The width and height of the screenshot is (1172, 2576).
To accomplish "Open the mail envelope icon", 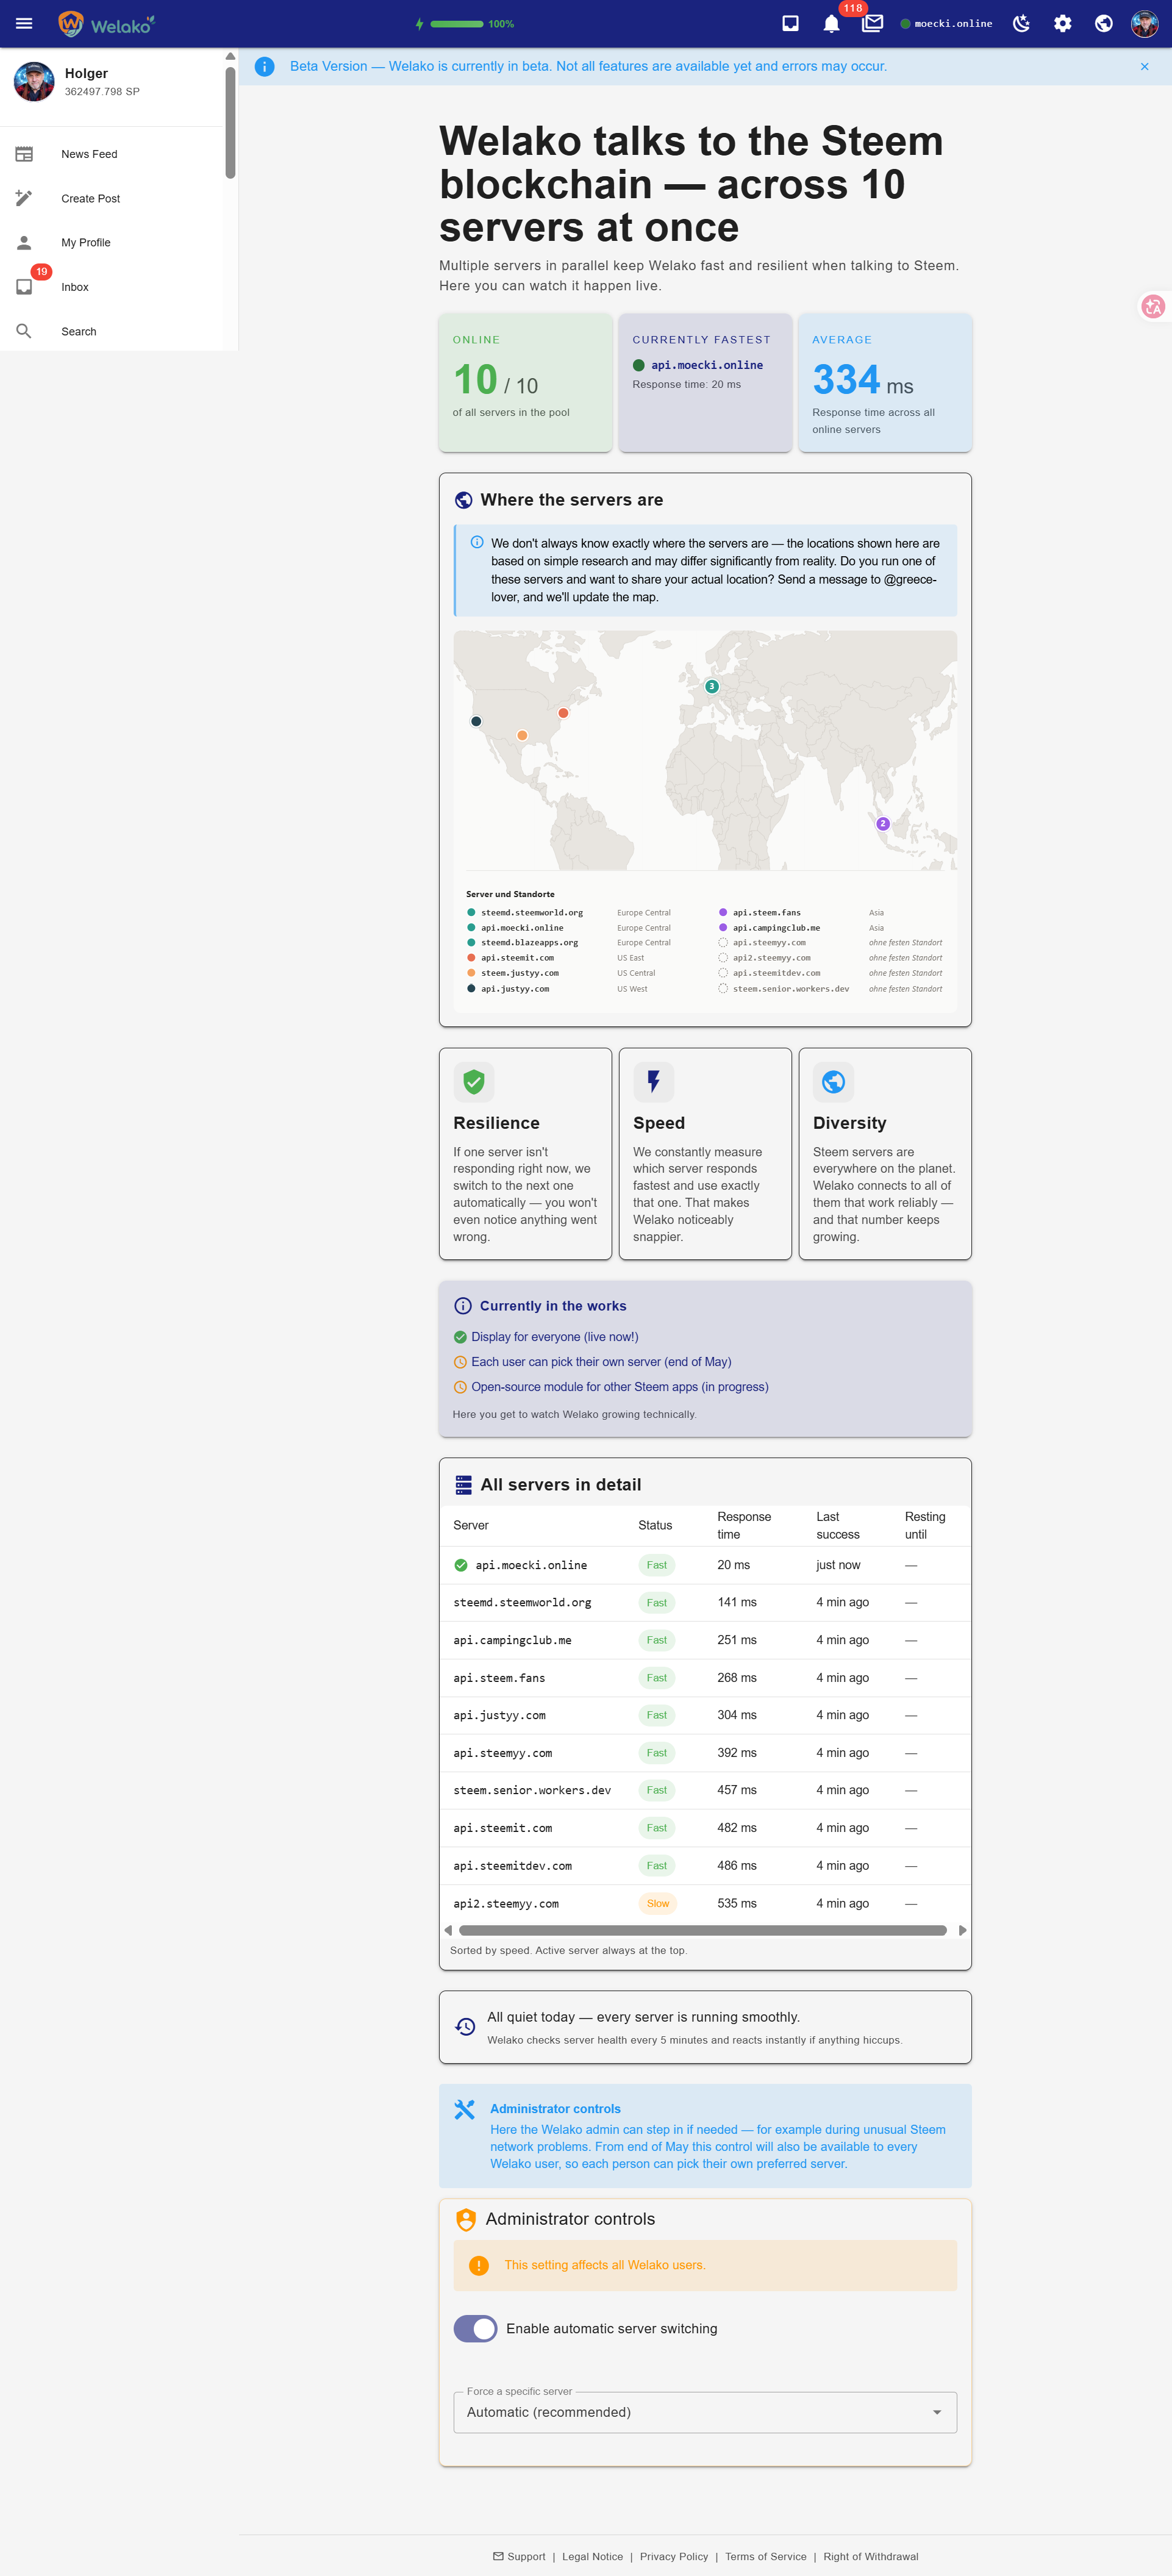I will [872, 23].
